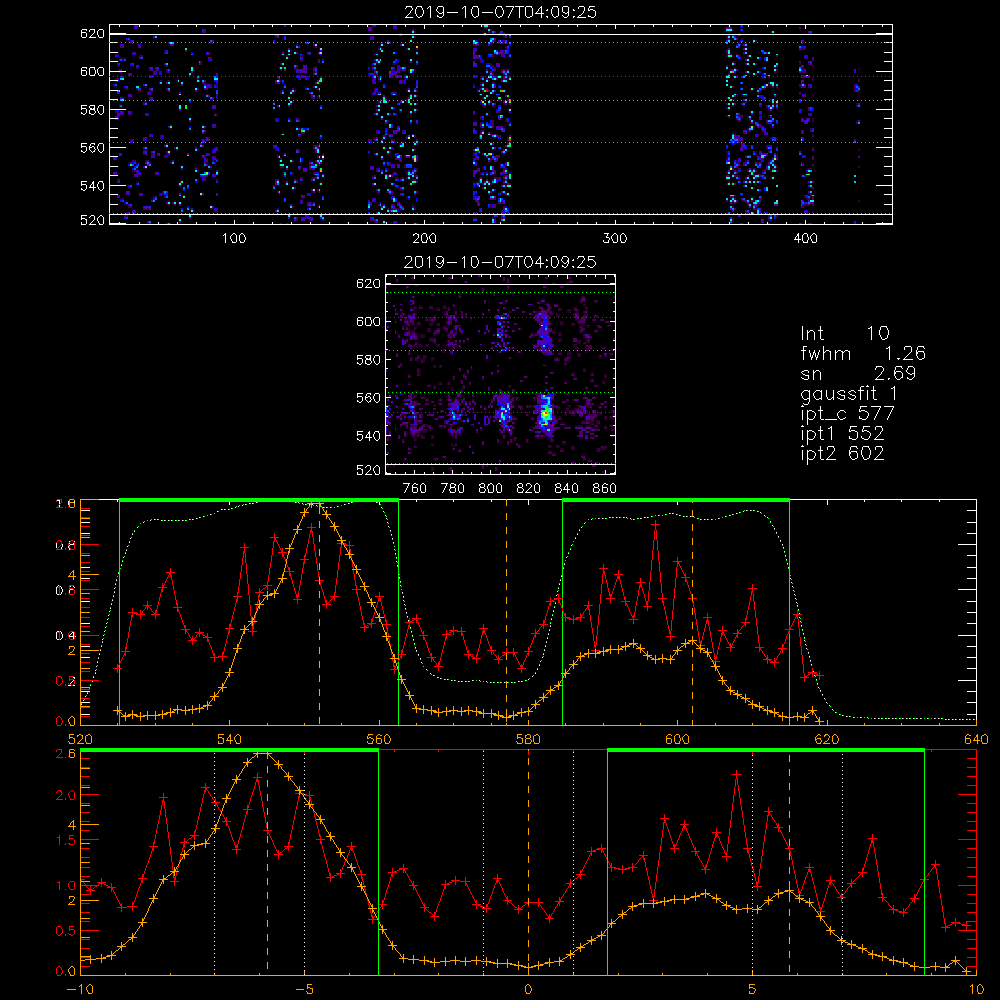Click y-axis label 540 on wide top image
Image resolution: width=1000 pixels, height=1000 pixels.
coord(92,186)
